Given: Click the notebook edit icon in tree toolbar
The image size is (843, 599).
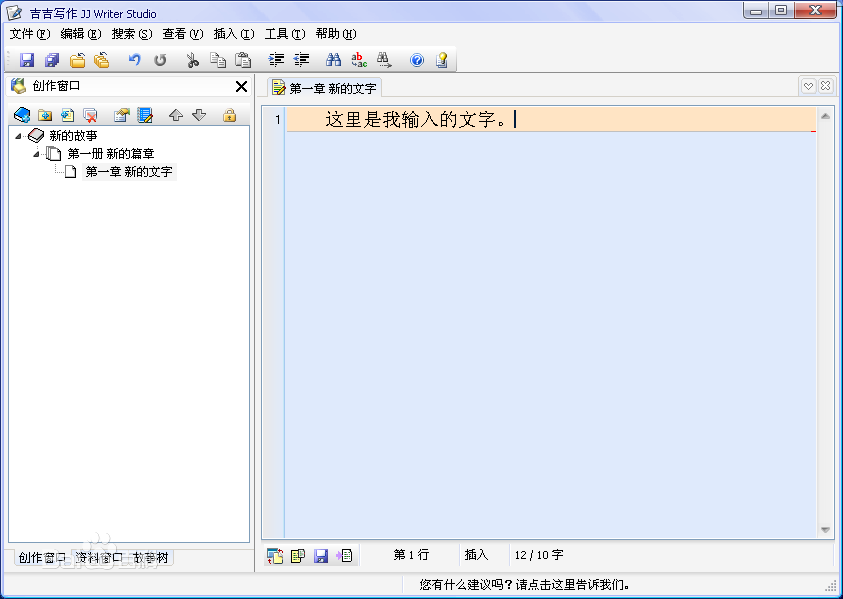Looking at the screenshot, I should point(145,115).
